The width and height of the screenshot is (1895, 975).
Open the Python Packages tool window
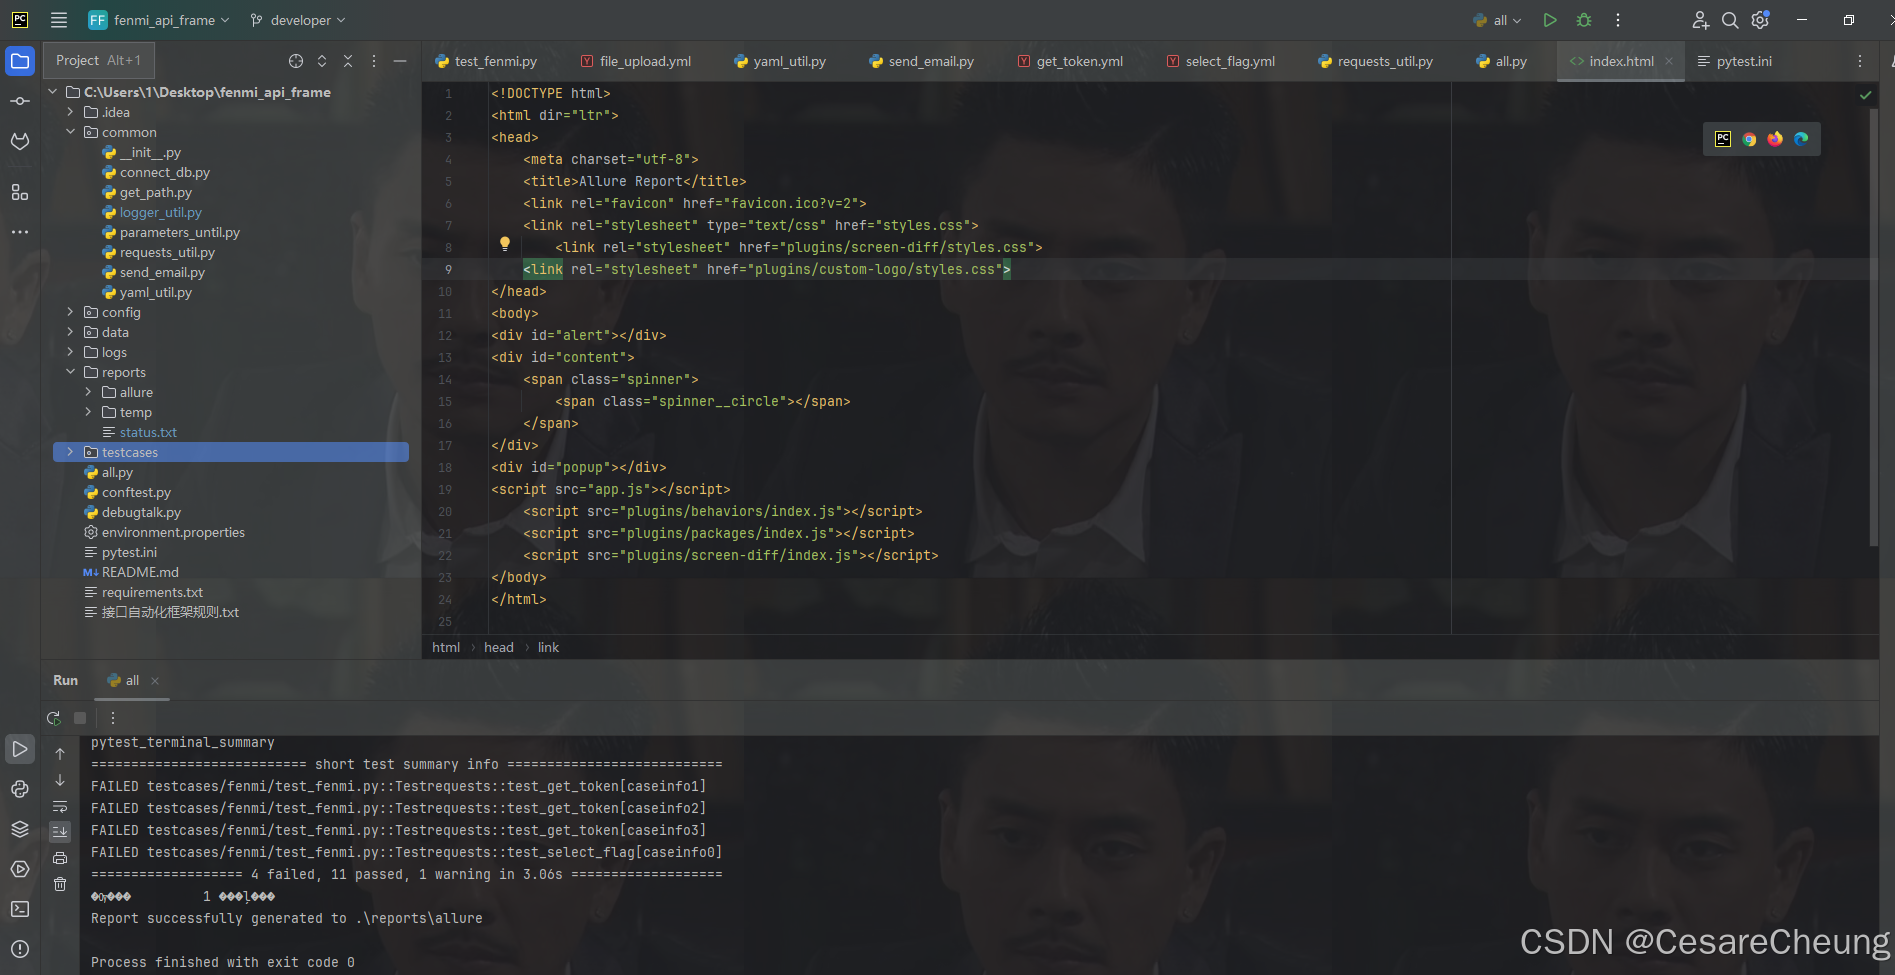[x=20, y=829]
